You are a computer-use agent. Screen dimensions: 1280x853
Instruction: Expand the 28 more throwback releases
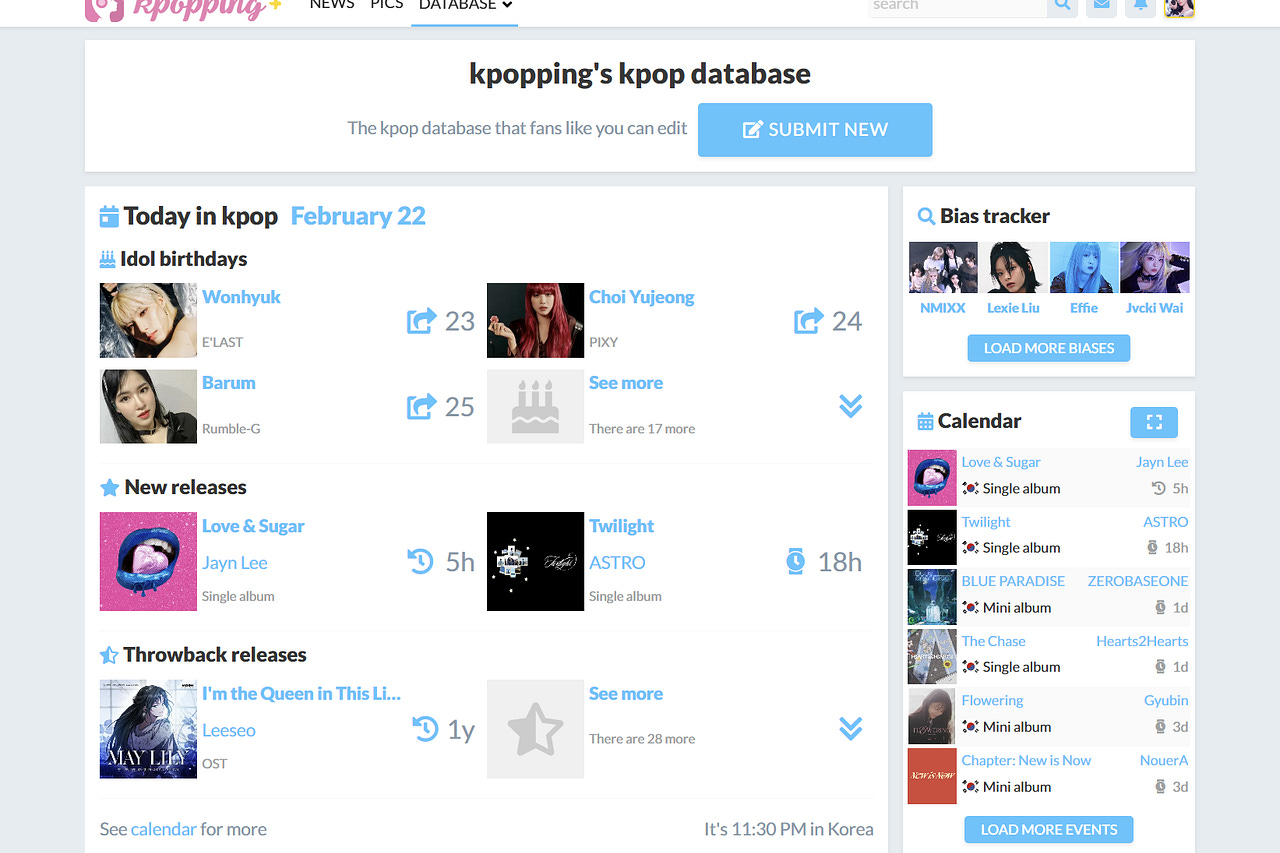851,728
